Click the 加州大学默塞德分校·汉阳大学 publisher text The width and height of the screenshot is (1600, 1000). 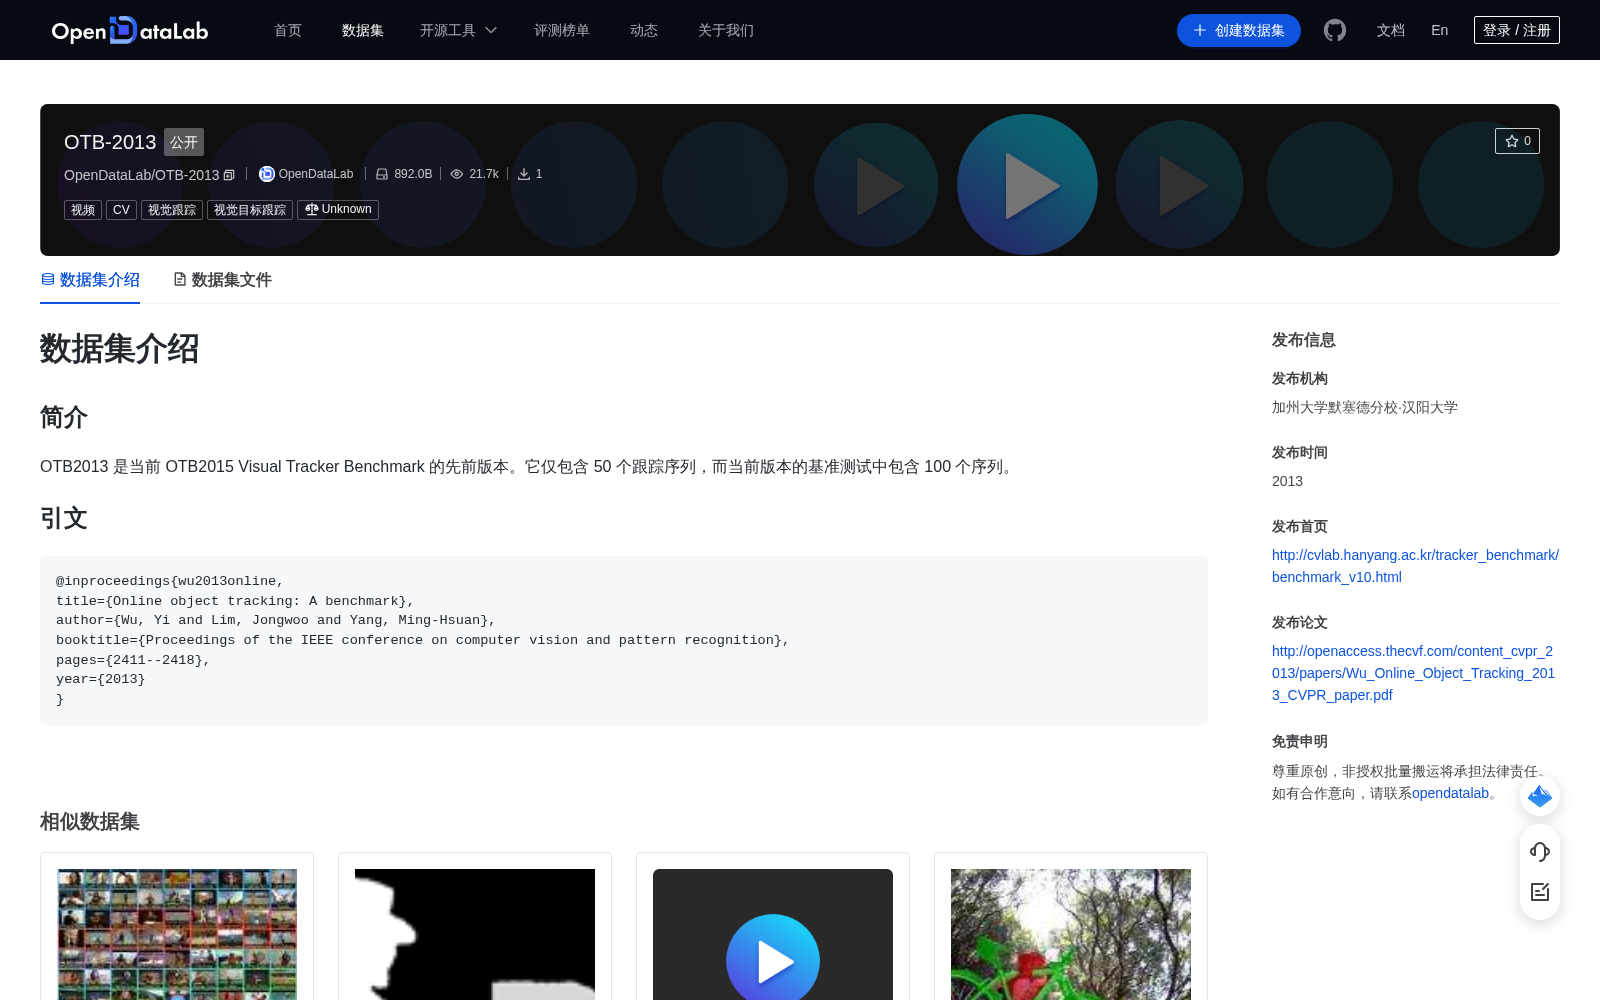pyautogui.click(x=1365, y=407)
